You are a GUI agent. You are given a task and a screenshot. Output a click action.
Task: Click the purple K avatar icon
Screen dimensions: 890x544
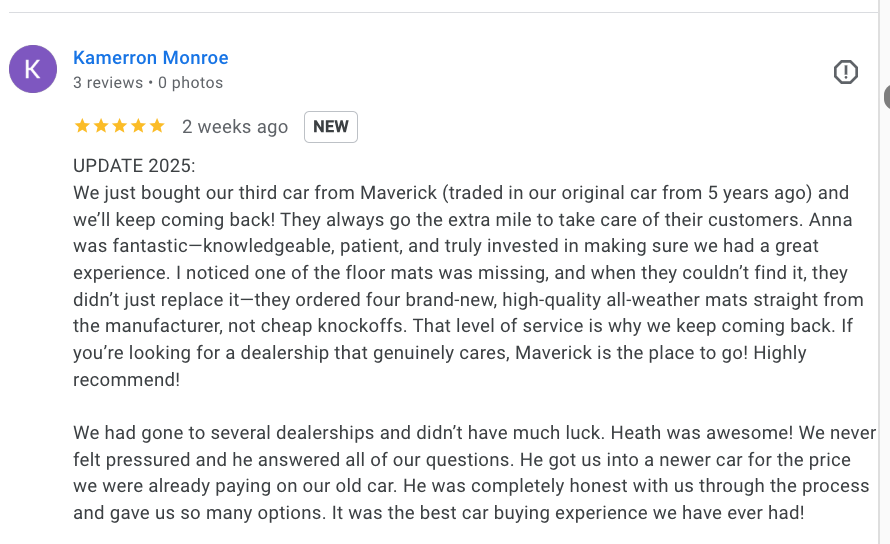(33, 69)
